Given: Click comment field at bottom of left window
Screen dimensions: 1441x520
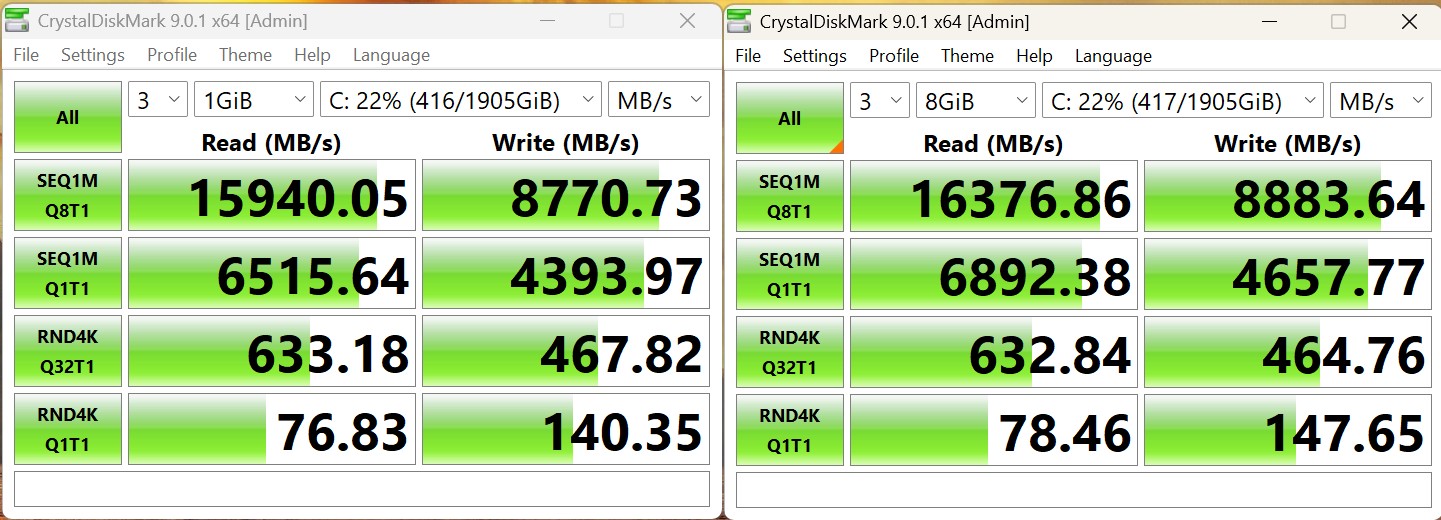Looking at the screenshot, I should pos(362,489).
